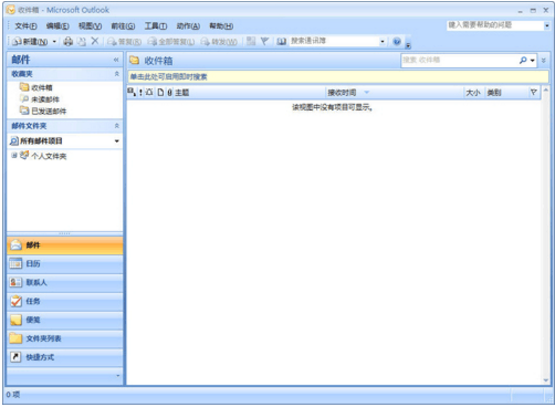Collapse the 邮件文件夹 section

tap(117, 126)
